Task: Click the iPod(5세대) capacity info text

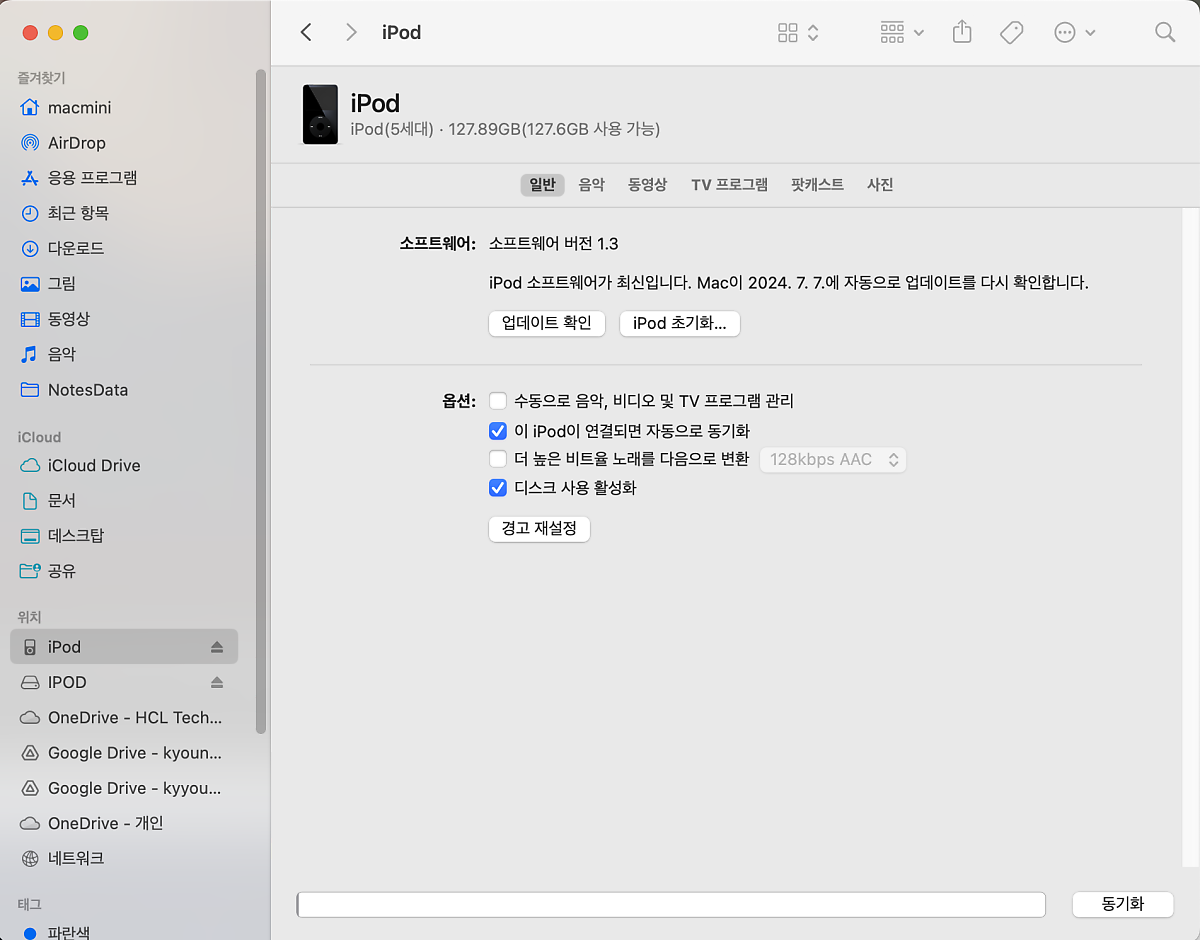Action: 505,129
